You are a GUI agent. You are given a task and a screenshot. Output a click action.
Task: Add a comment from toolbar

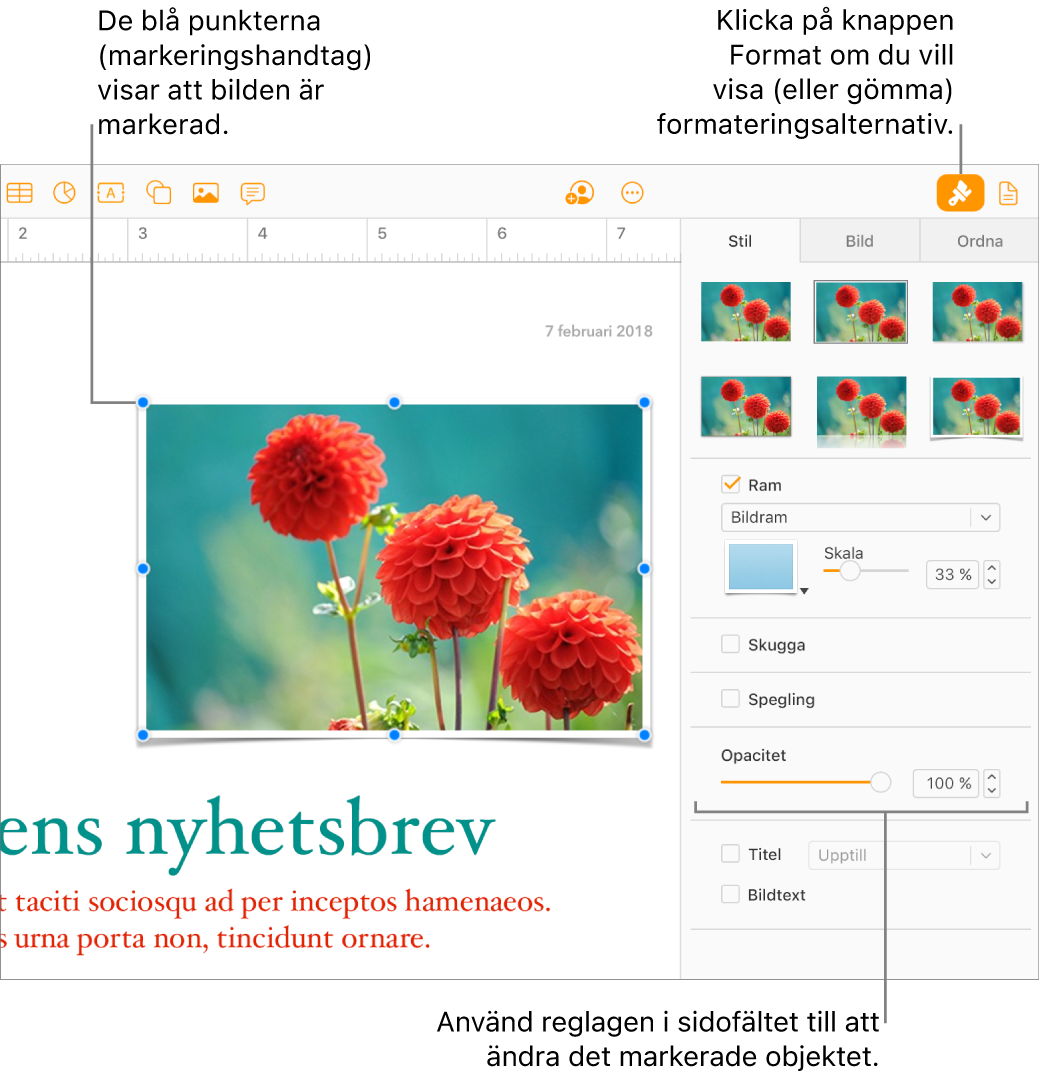(x=253, y=193)
